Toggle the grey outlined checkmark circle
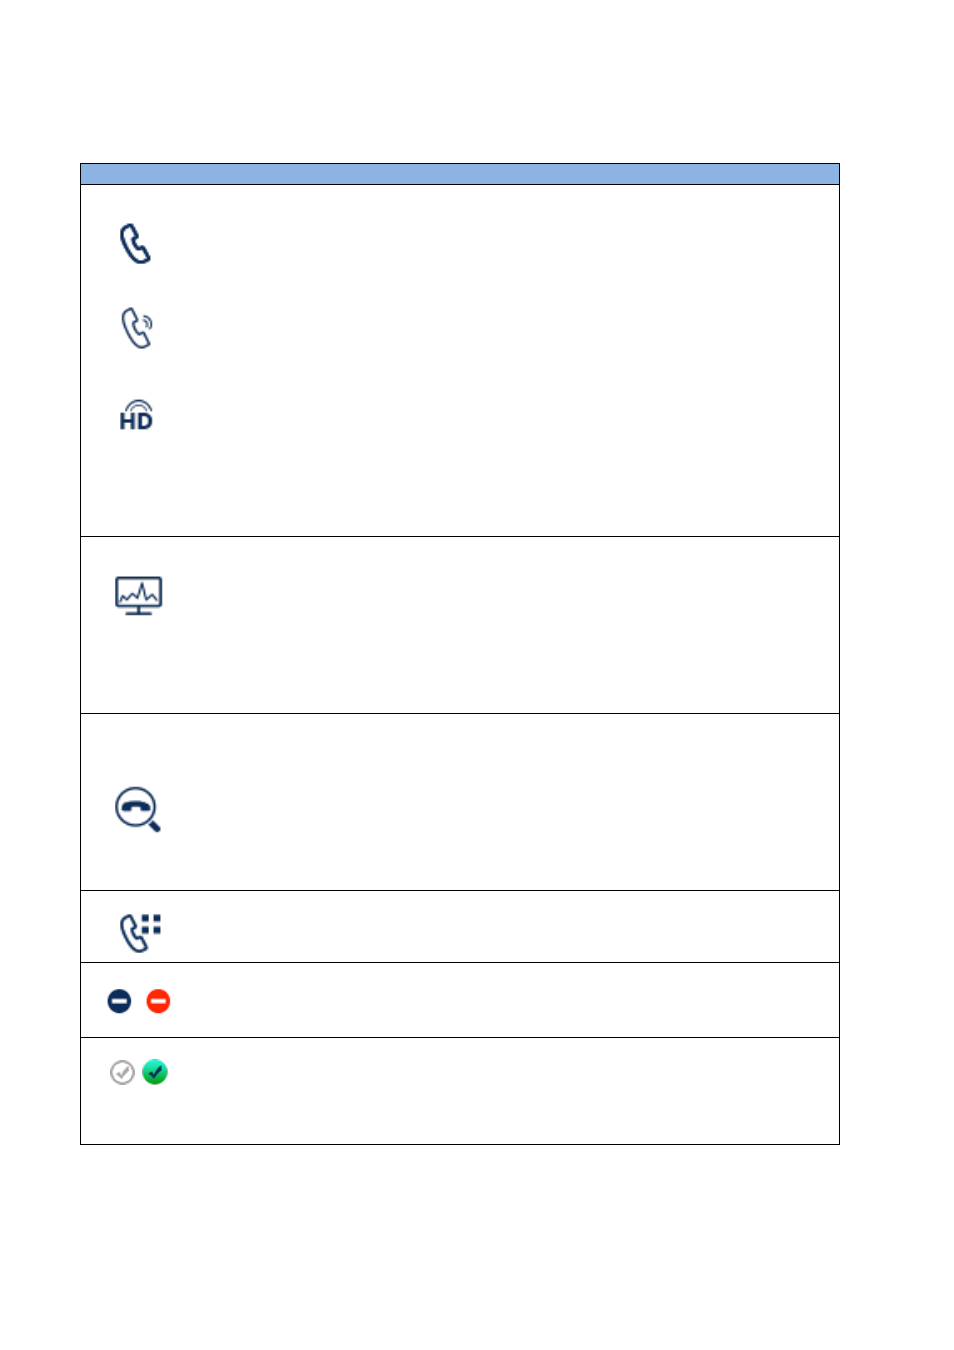954x1350 pixels. click(122, 1072)
